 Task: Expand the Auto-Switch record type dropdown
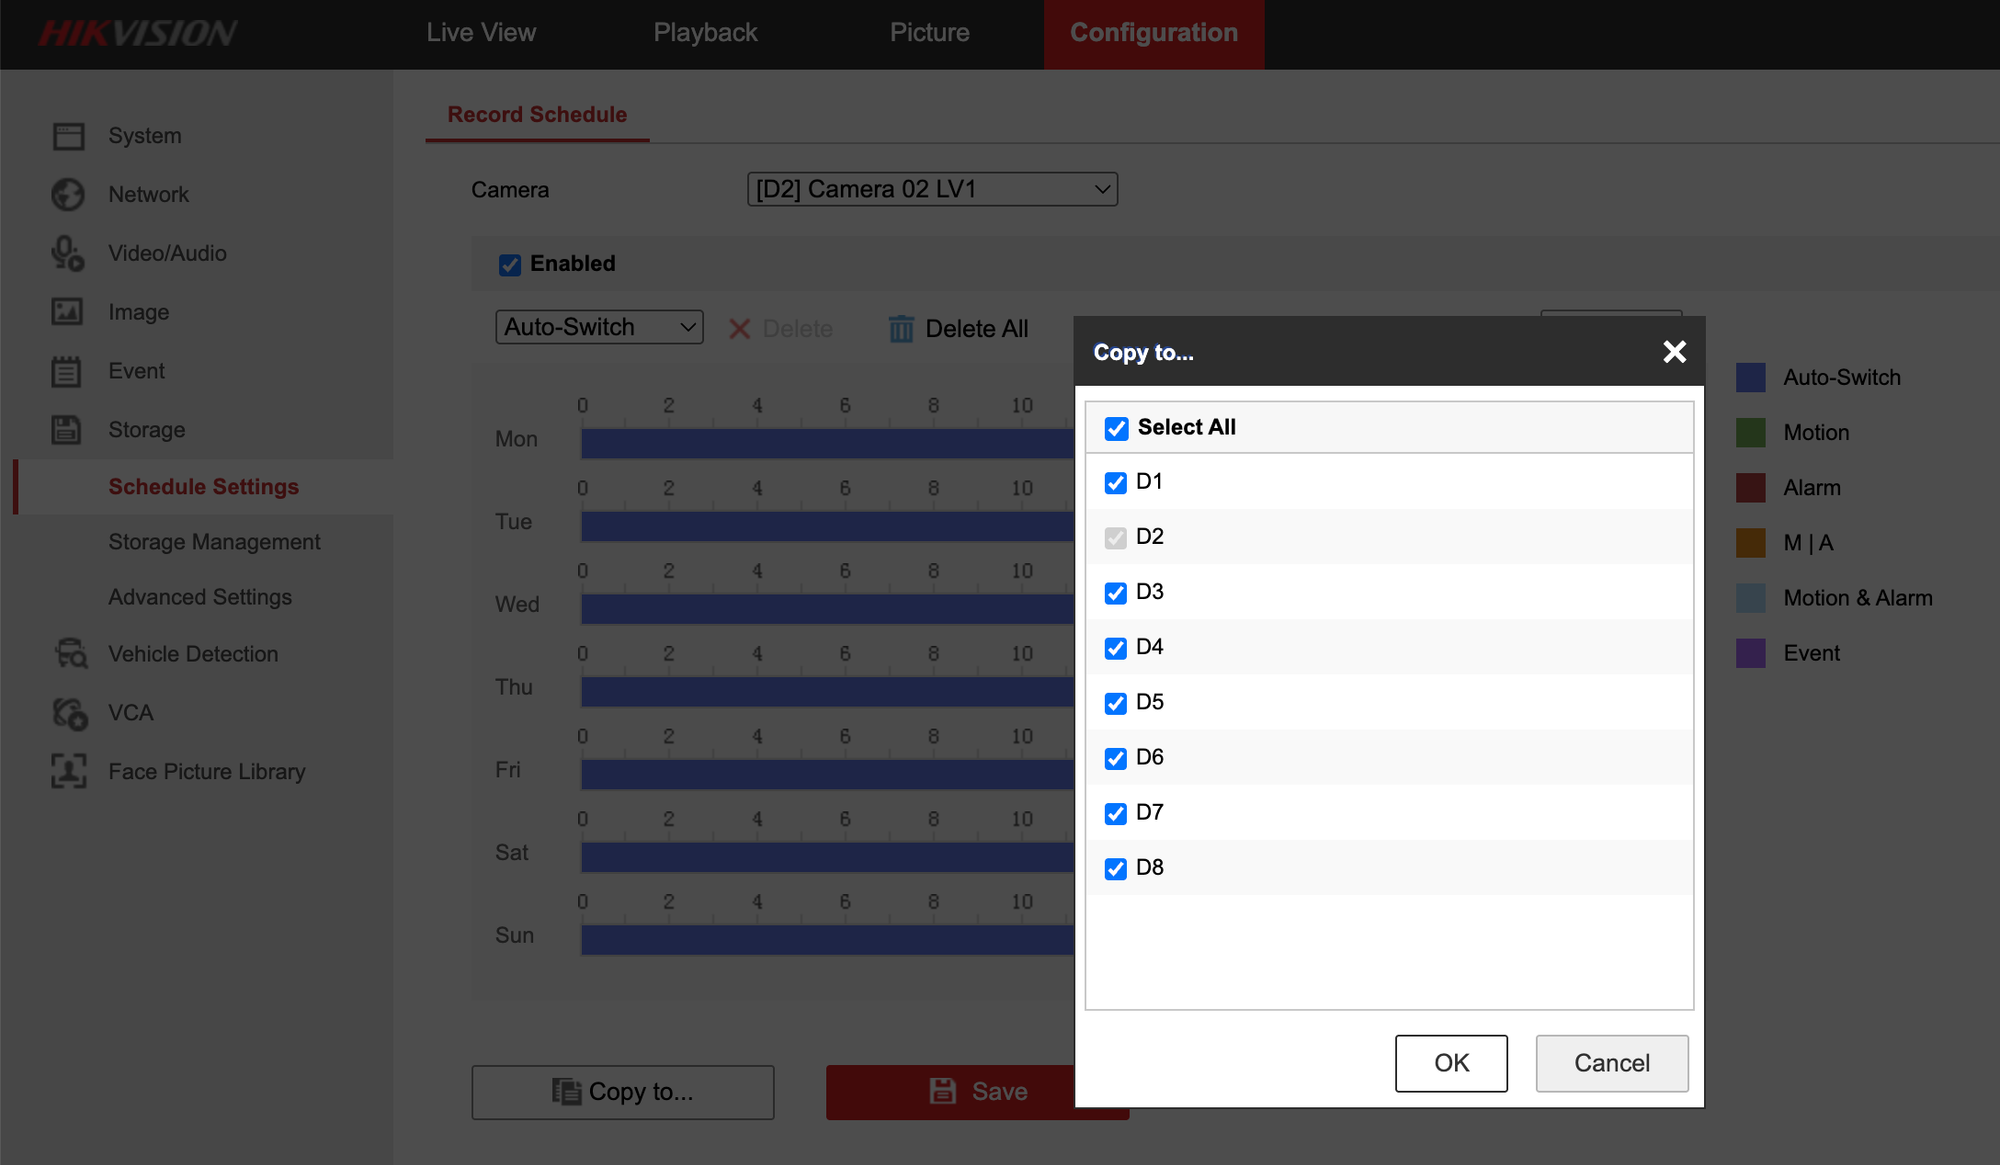(599, 327)
